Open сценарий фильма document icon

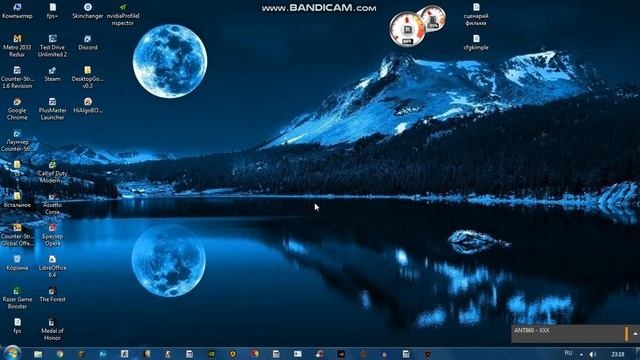coord(476,15)
